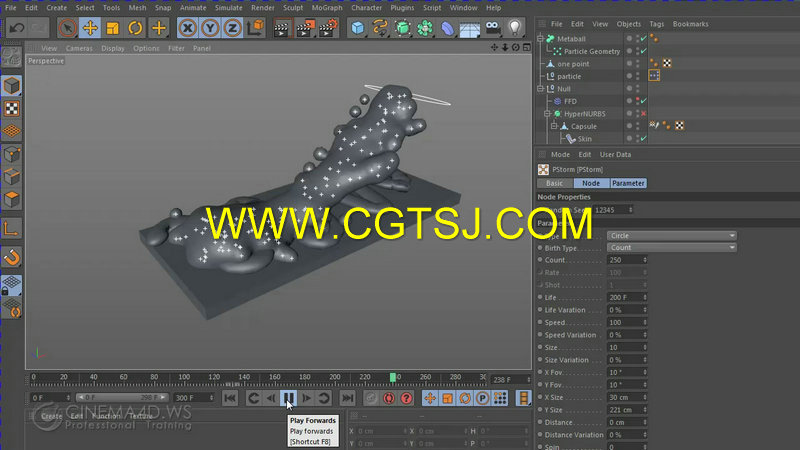Click the Random Seed 12345 field
This screenshot has height=450, width=800.
(613, 210)
